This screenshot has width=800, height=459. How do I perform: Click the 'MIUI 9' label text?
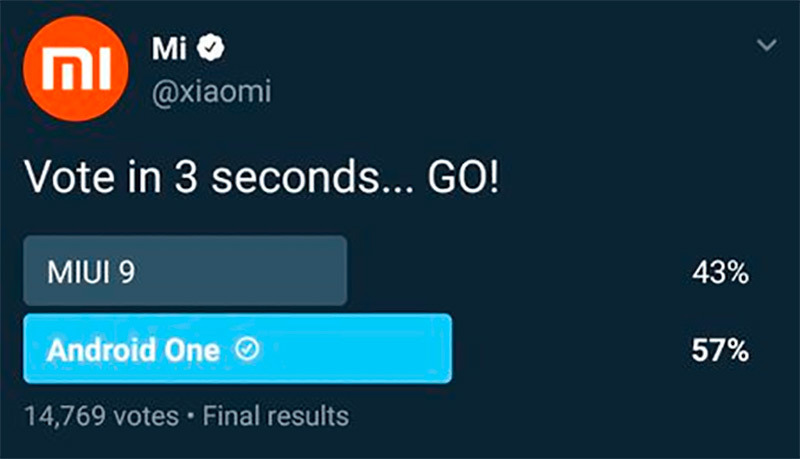pyautogui.click(x=90, y=272)
